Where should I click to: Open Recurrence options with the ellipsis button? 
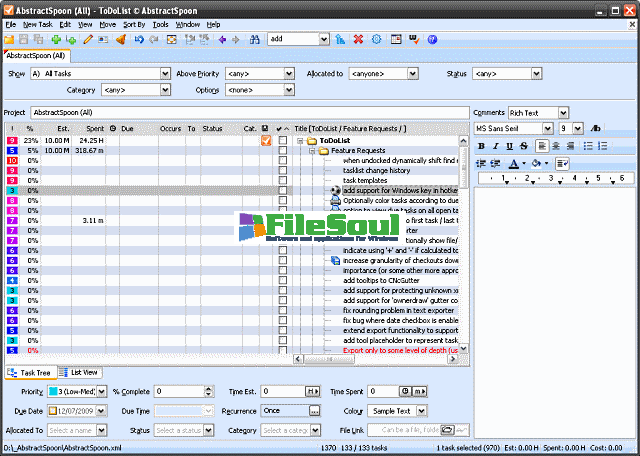tap(314, 411)
